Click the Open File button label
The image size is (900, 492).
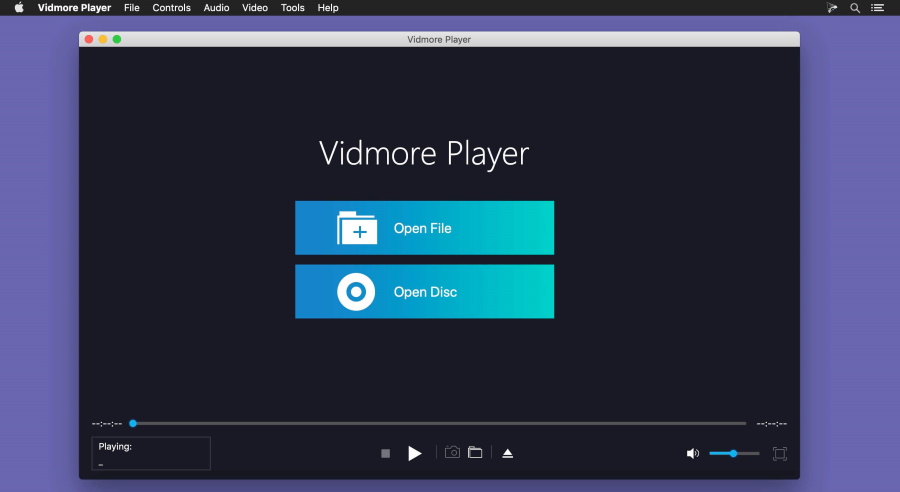[422, 228]
